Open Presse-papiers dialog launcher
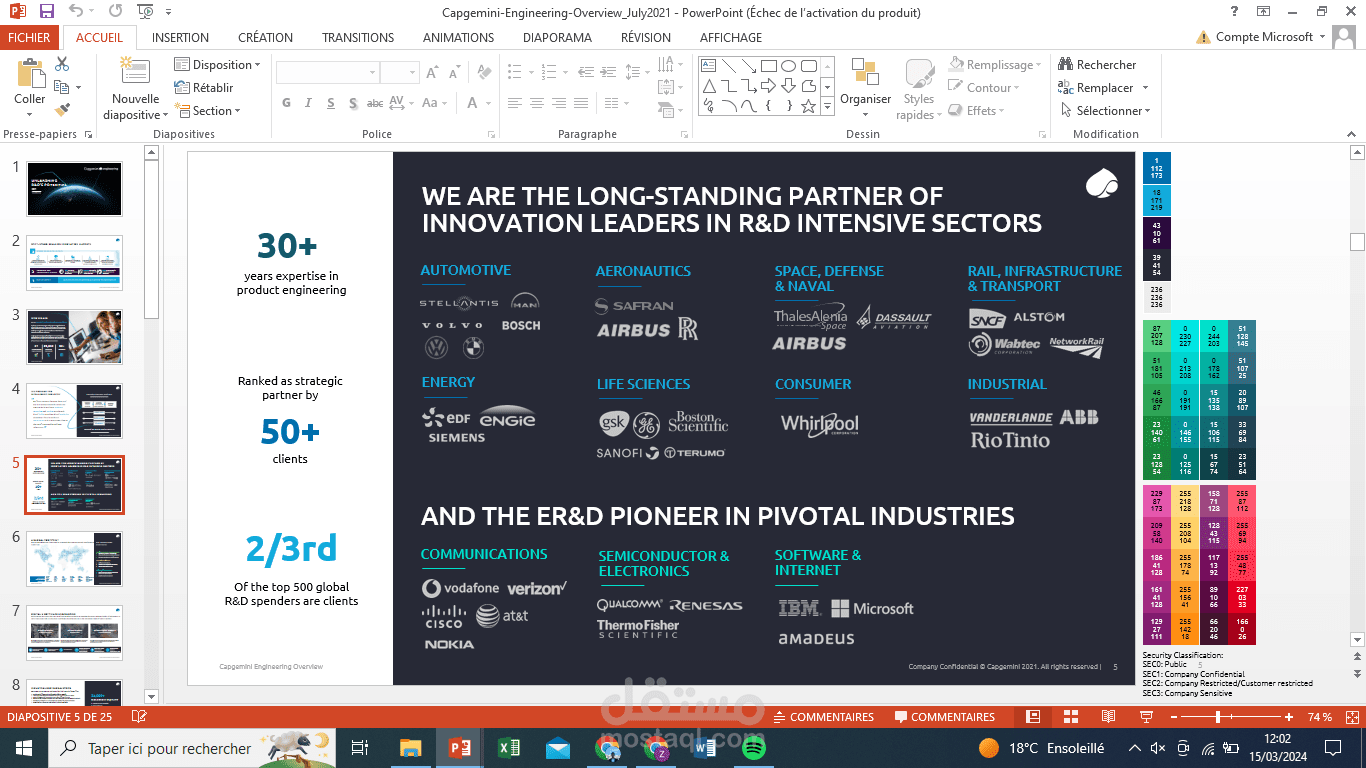The height and width of the screenshot is (768, 1366). pyautogui.click(x=88, y=134)
